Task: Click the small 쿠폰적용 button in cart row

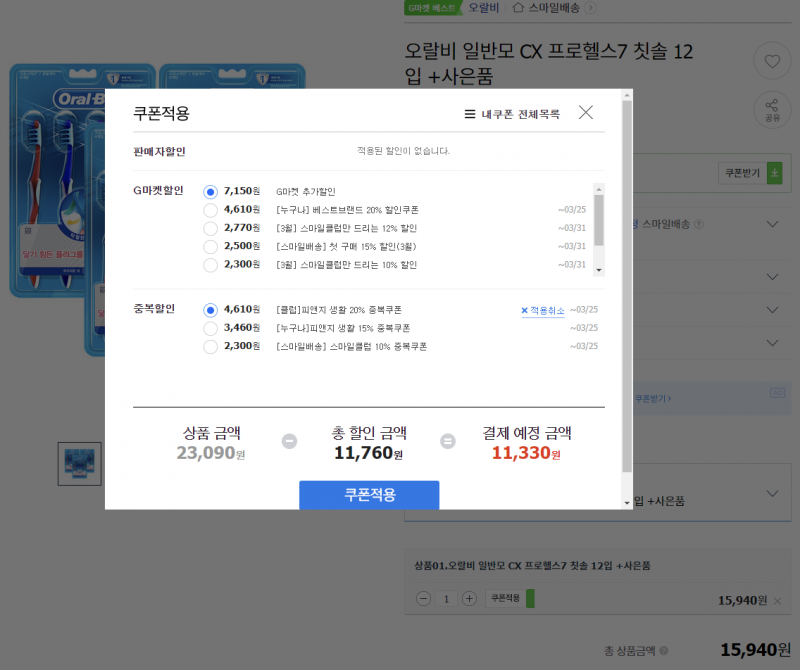Action: (509, 598)
